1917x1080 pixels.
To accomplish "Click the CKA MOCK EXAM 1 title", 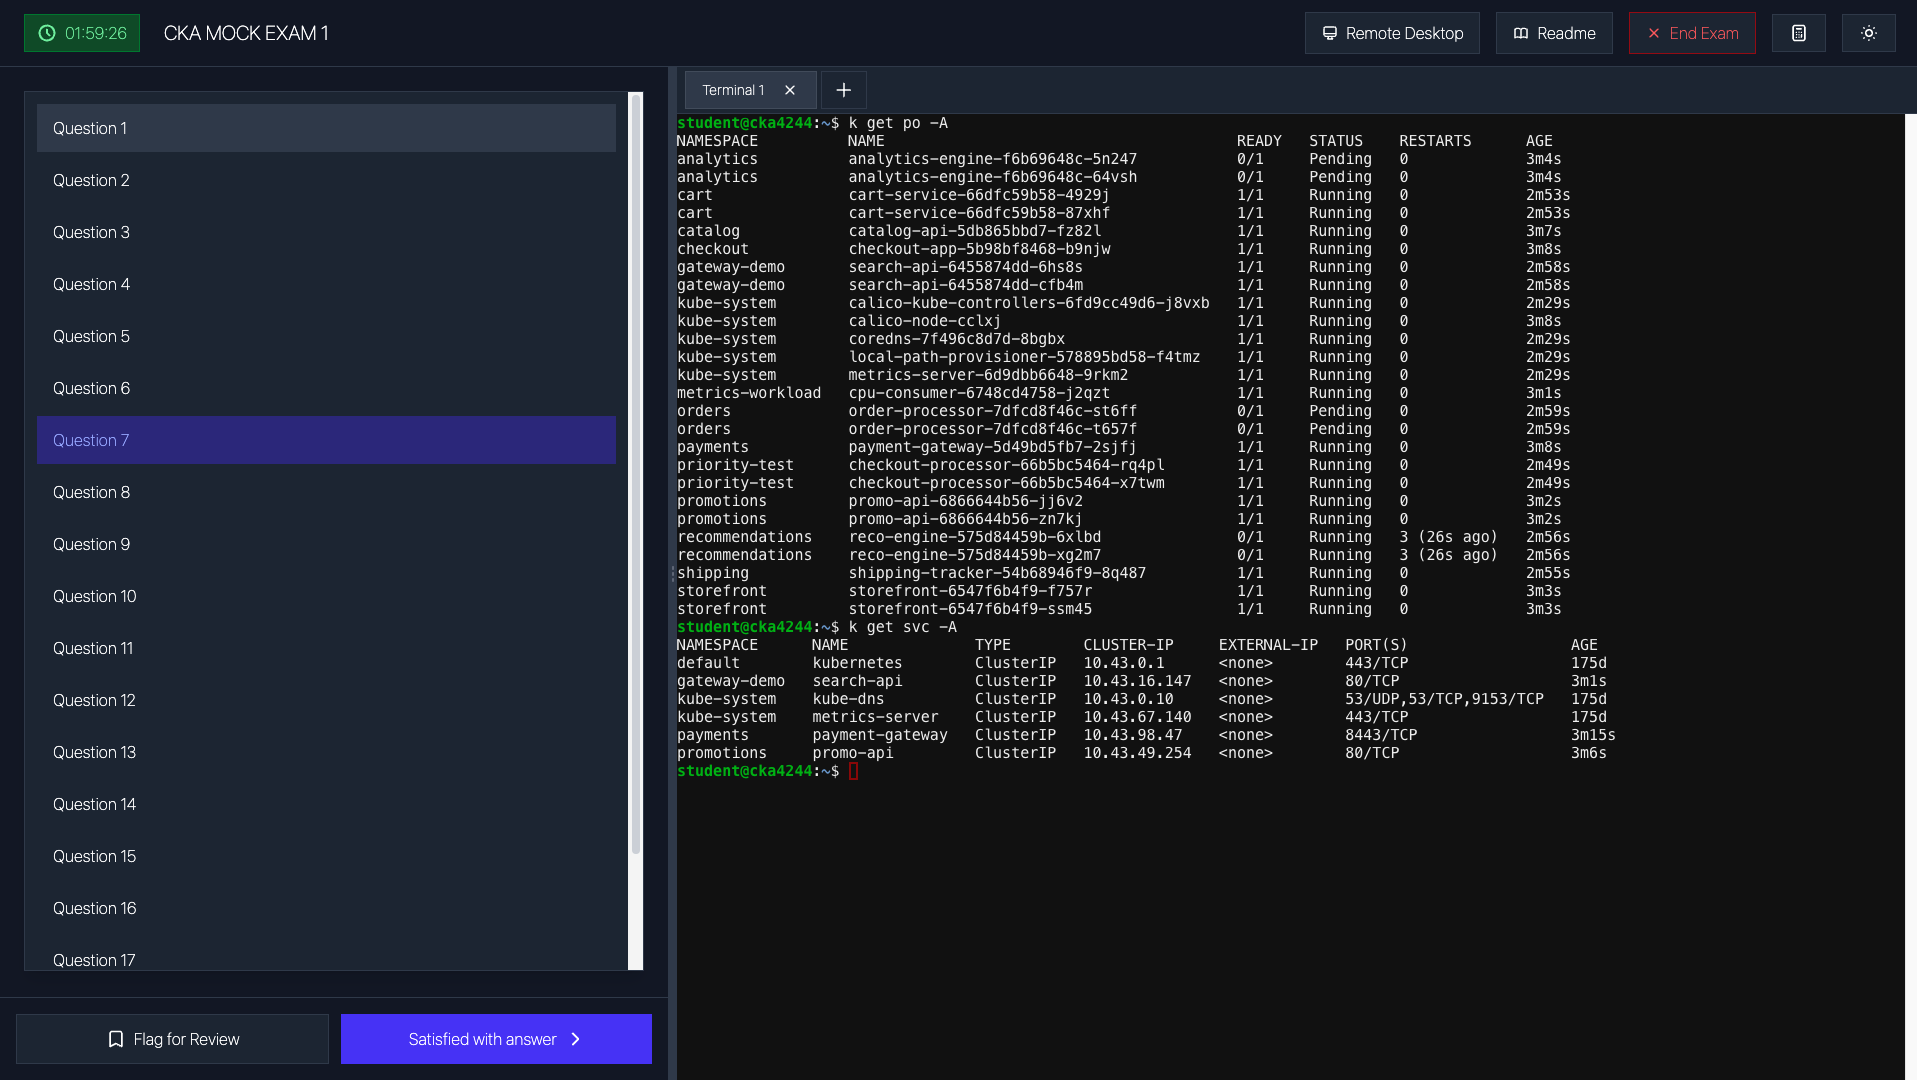I will 246,33.
